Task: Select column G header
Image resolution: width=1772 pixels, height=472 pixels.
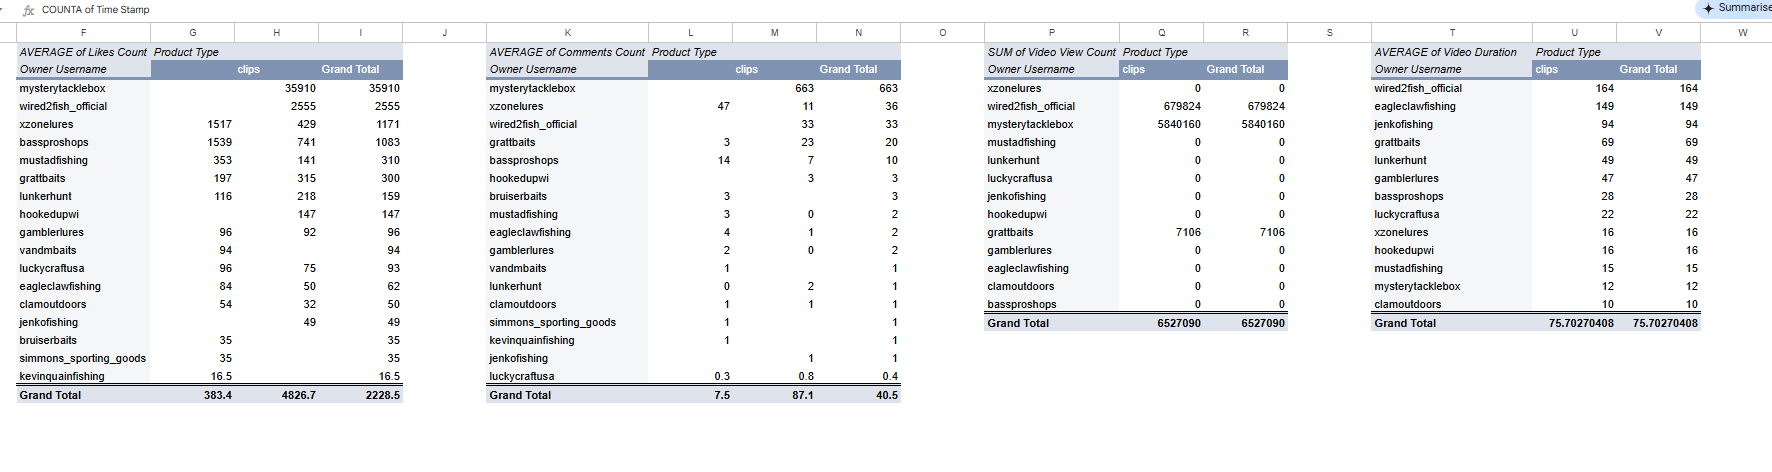Action: tap(193, 32)
